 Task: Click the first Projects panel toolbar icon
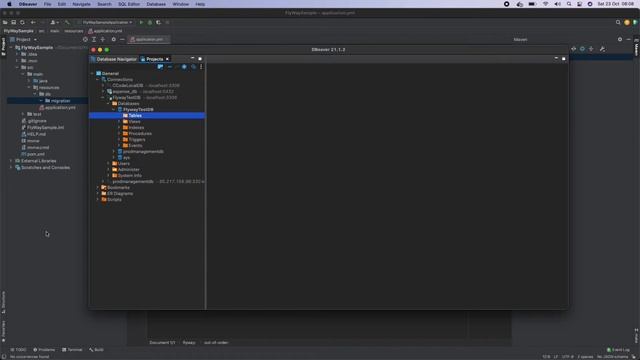pyautogui.click(x=160, y=67)
